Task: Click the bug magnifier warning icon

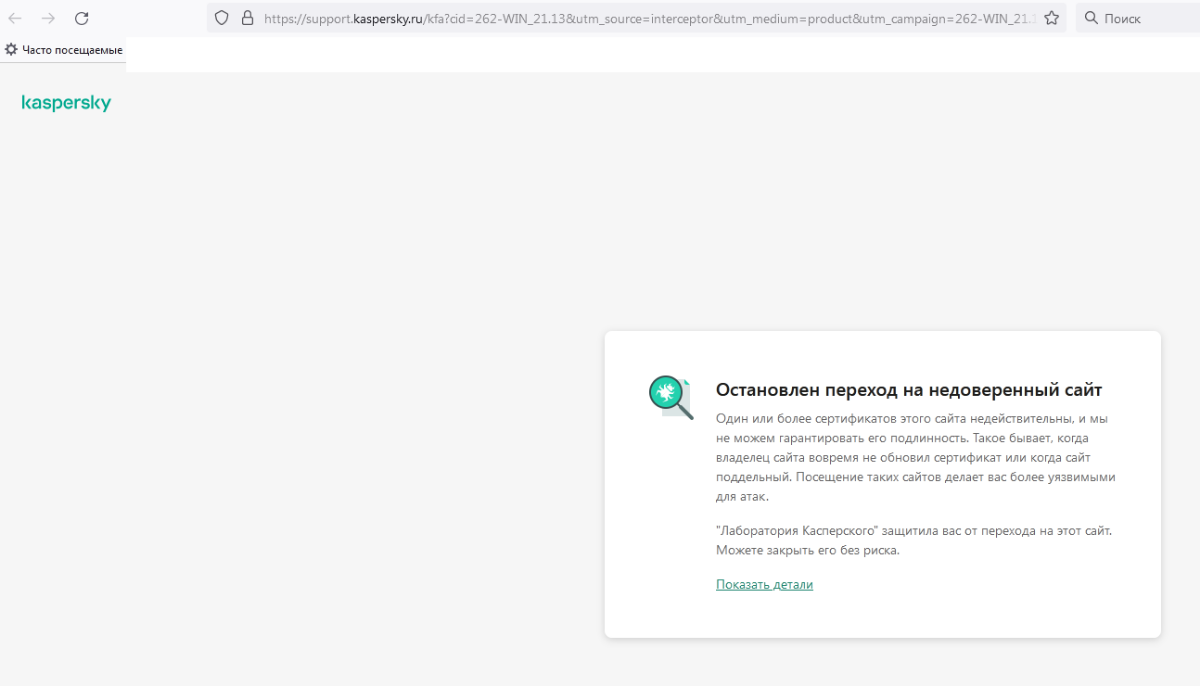Action: 671,397
